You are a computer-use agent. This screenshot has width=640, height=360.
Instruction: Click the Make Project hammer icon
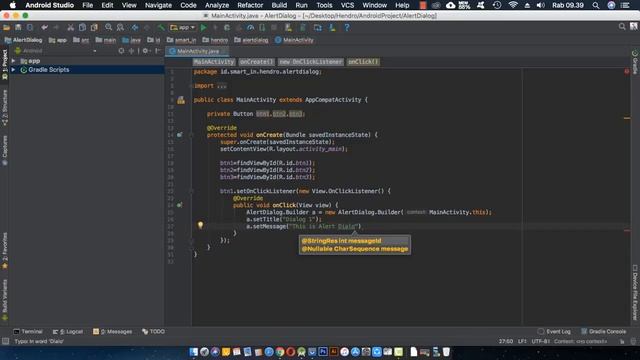pos(161,27)
